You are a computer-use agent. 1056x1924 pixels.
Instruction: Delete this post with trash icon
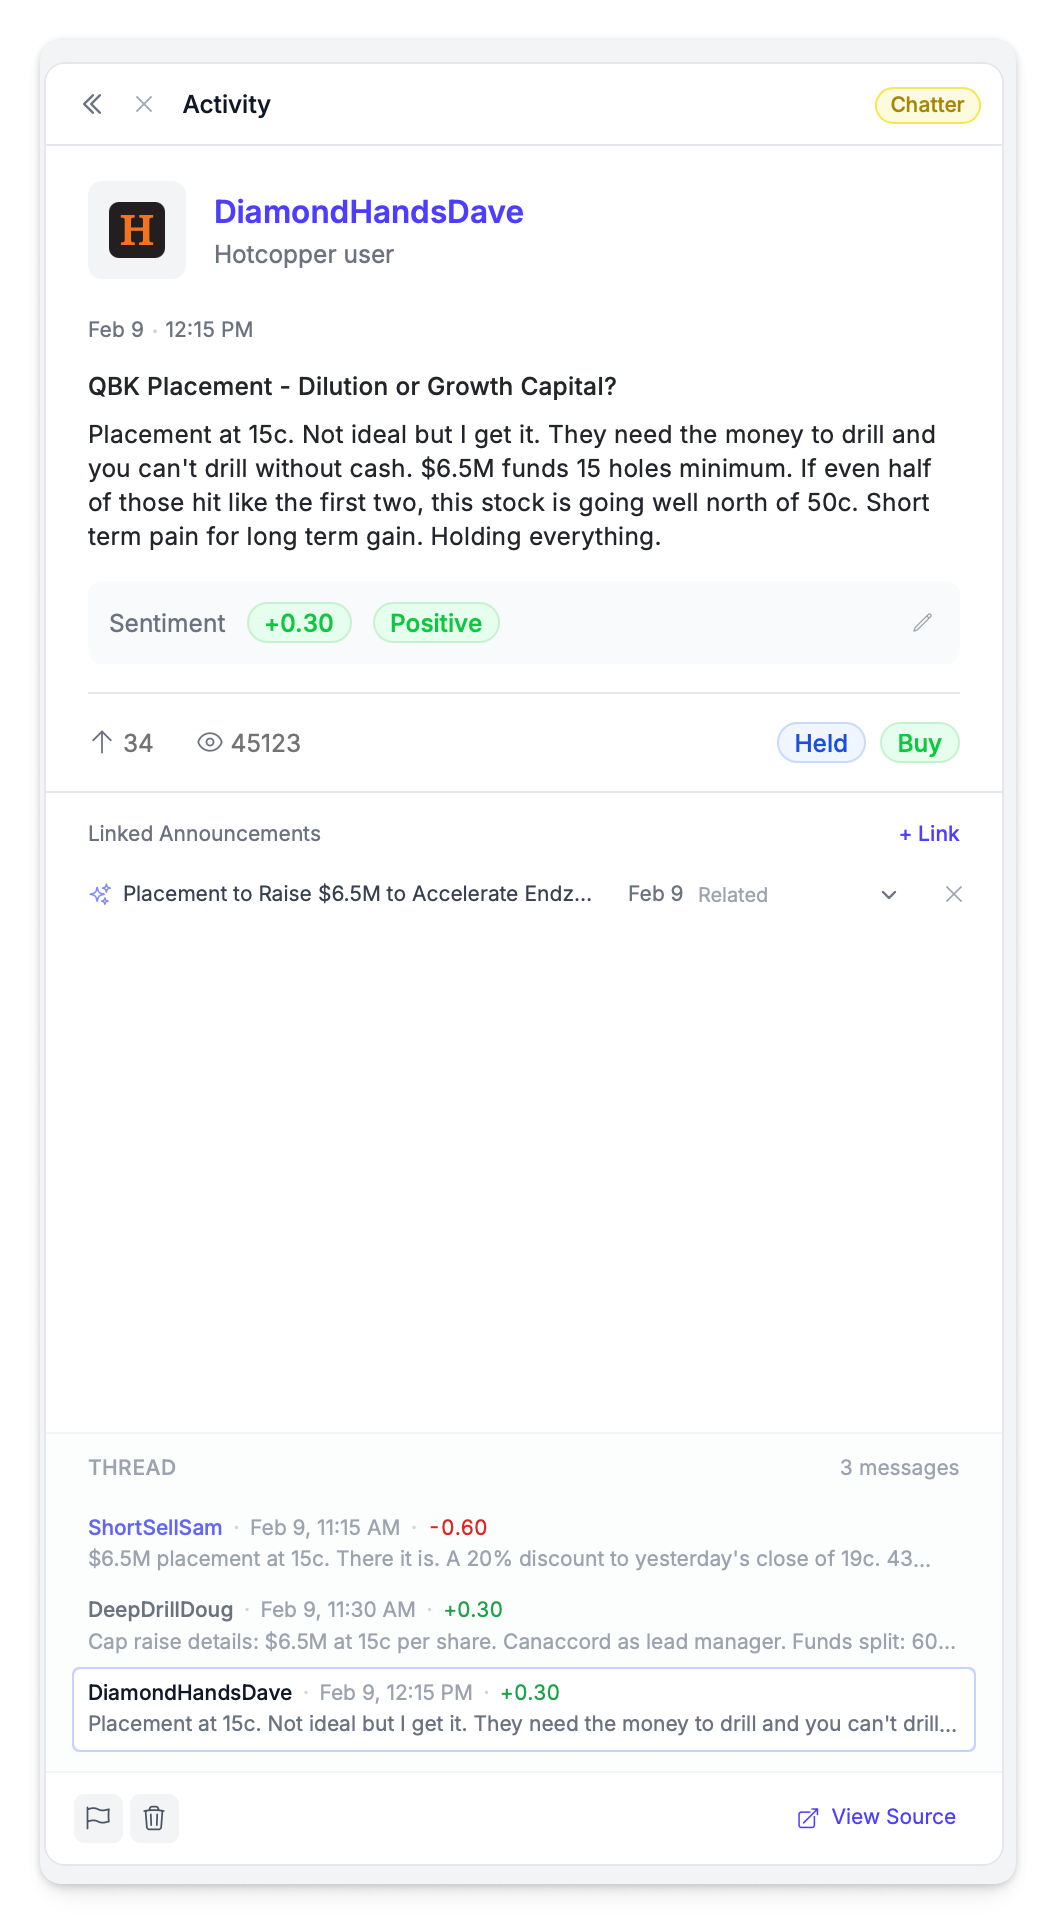click(x=154, y=1818)
